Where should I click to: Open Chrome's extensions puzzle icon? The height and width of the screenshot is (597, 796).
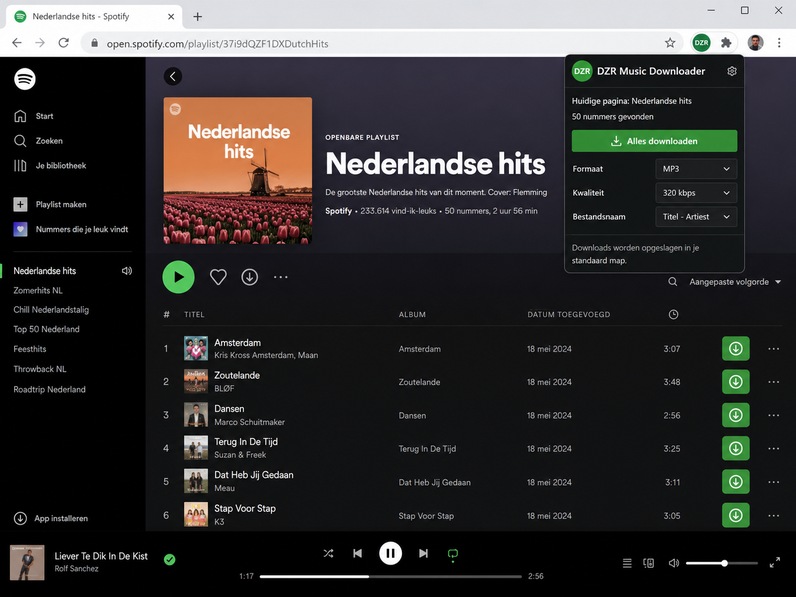pos(726,43)
